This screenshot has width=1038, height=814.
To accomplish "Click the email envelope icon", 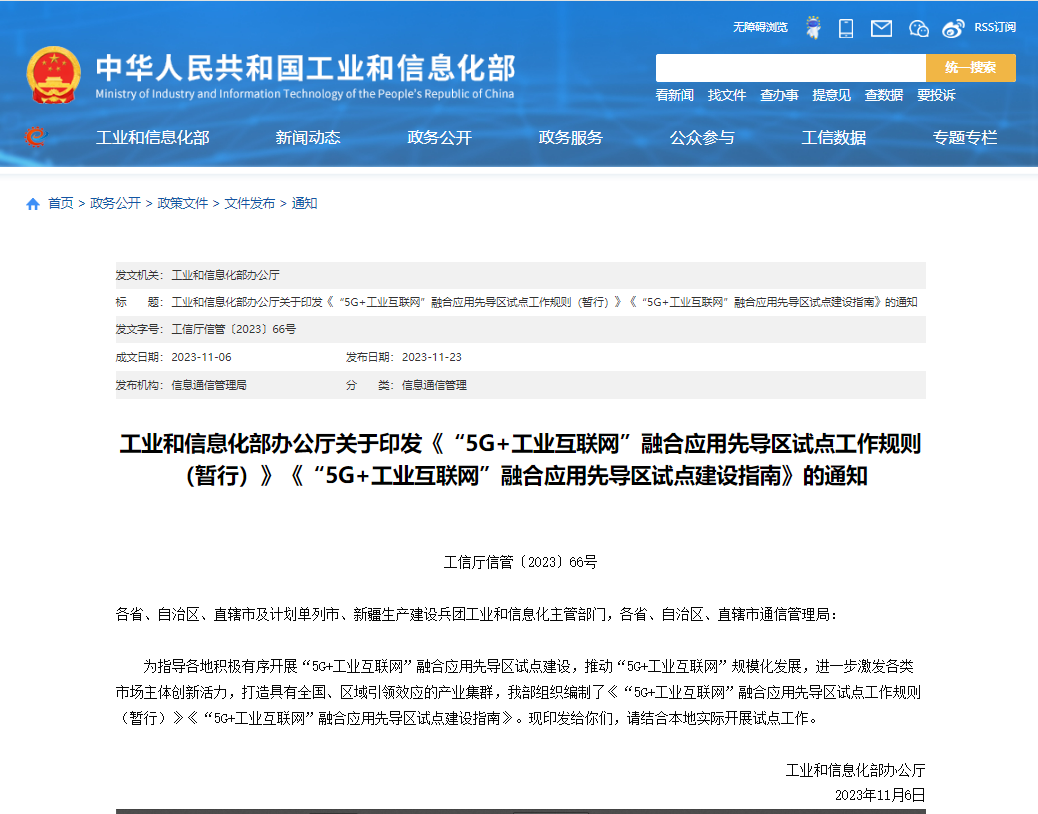I will [881, 28].
